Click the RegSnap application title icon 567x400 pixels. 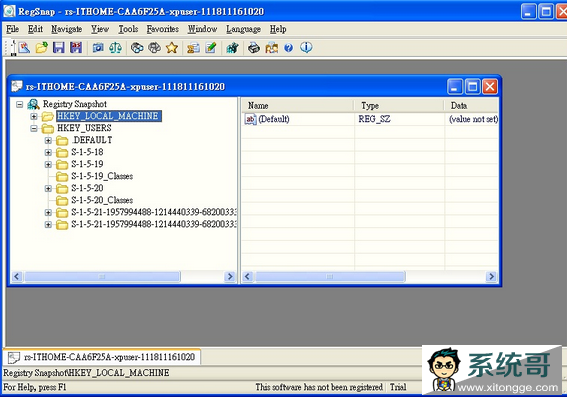point(9,11)
